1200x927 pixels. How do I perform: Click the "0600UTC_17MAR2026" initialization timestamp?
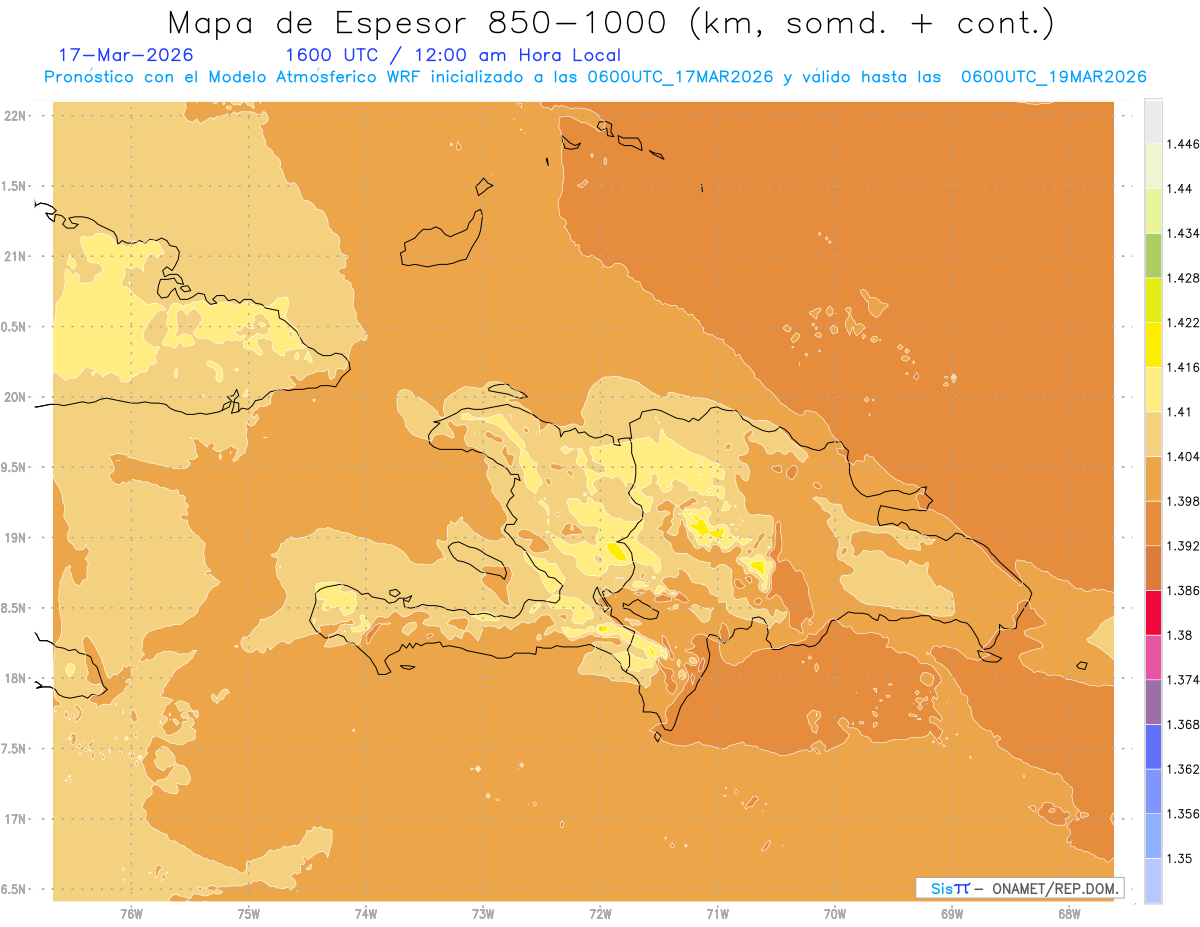[680, 77]
